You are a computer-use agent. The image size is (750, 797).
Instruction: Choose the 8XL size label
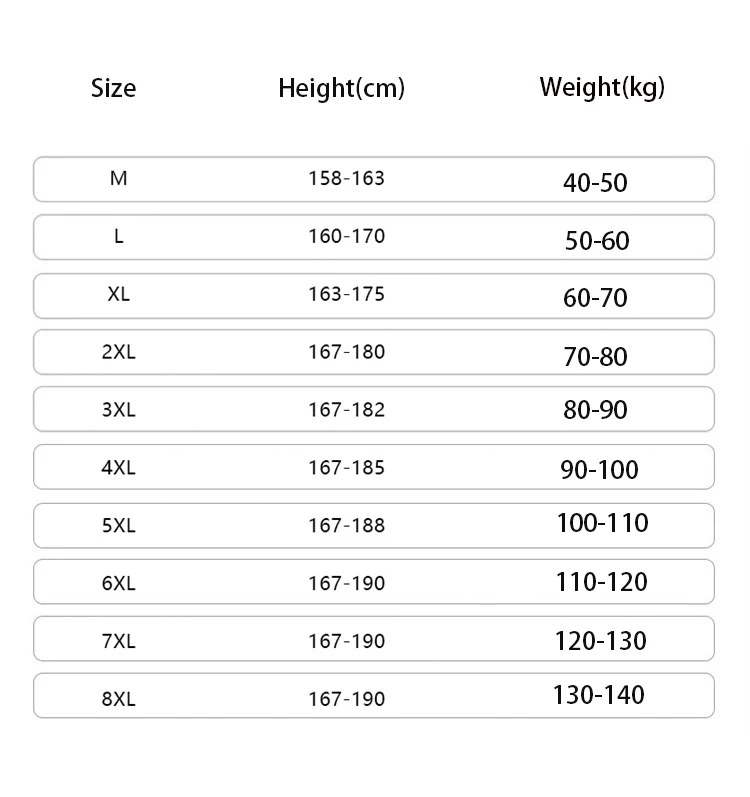118,699
